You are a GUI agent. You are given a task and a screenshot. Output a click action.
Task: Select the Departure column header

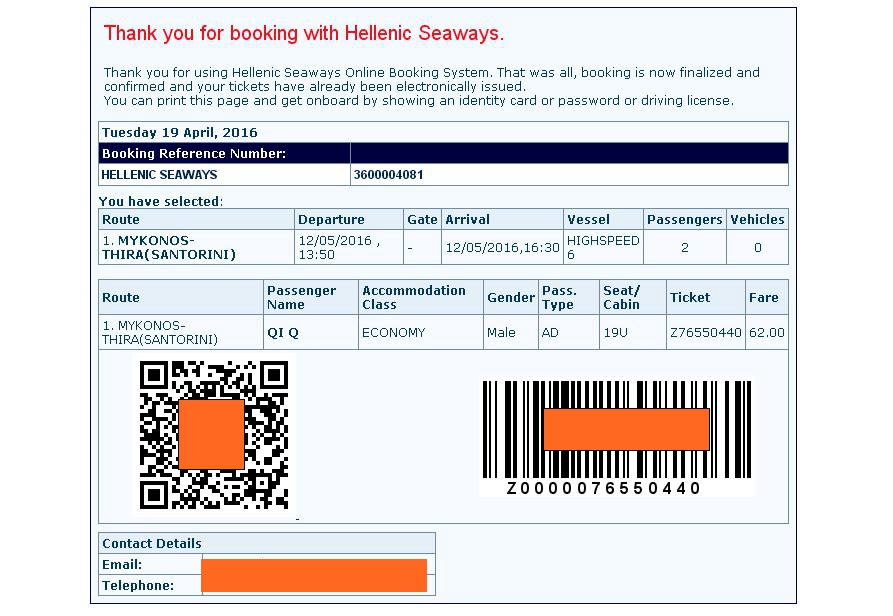click(x=332, y=219)
